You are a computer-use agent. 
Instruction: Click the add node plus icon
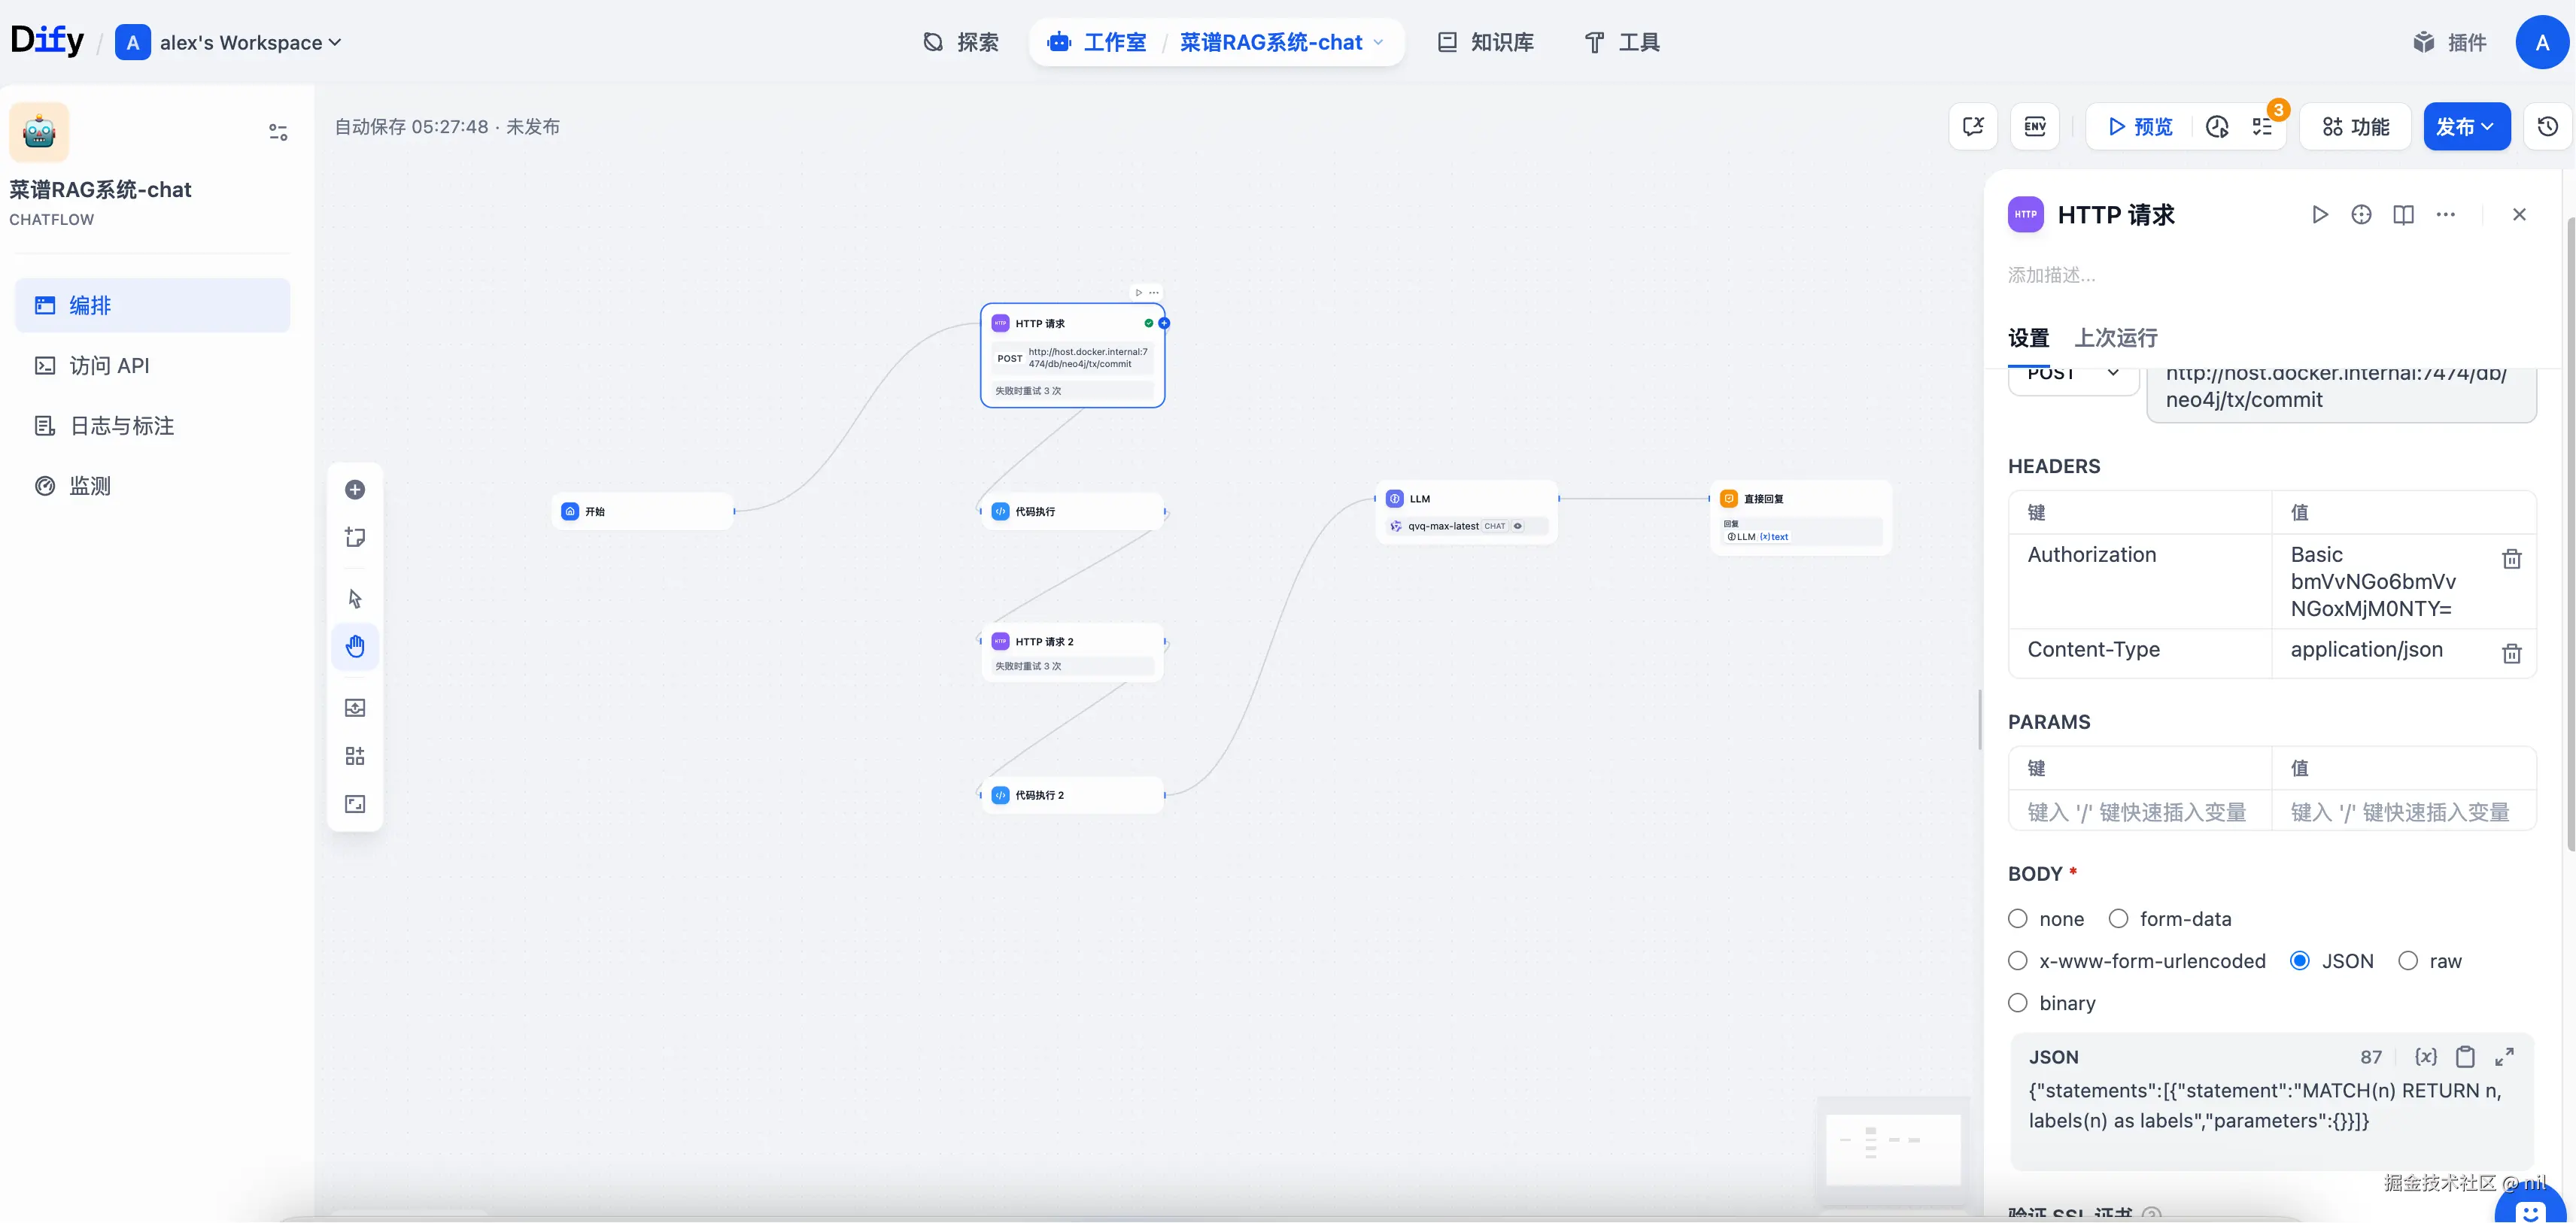pyautogui.click(x=355, y=489)
